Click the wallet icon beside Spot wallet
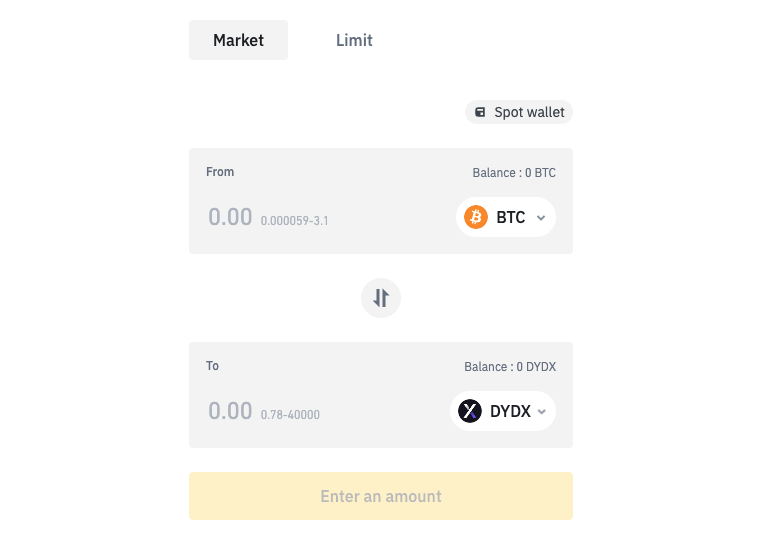 pyautogui.click(x=480, y=112)
